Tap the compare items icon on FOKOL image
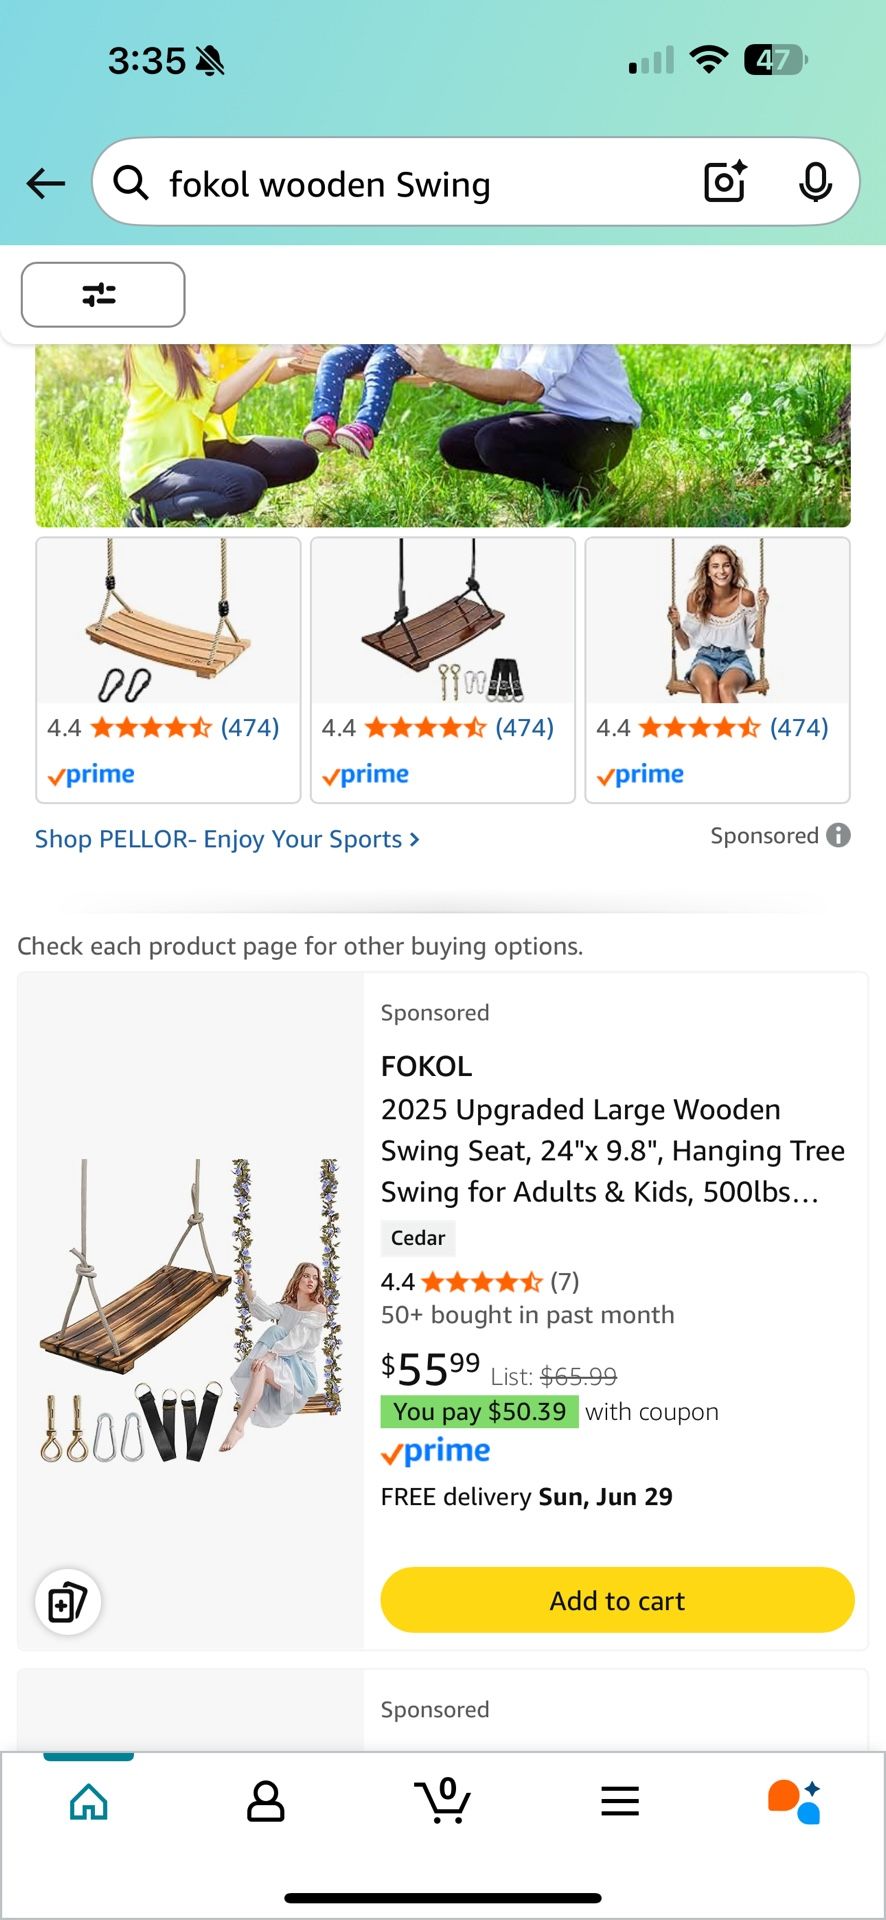Image resolution: width=886 pixels, height=1920 pixels. pos(68,1602)
